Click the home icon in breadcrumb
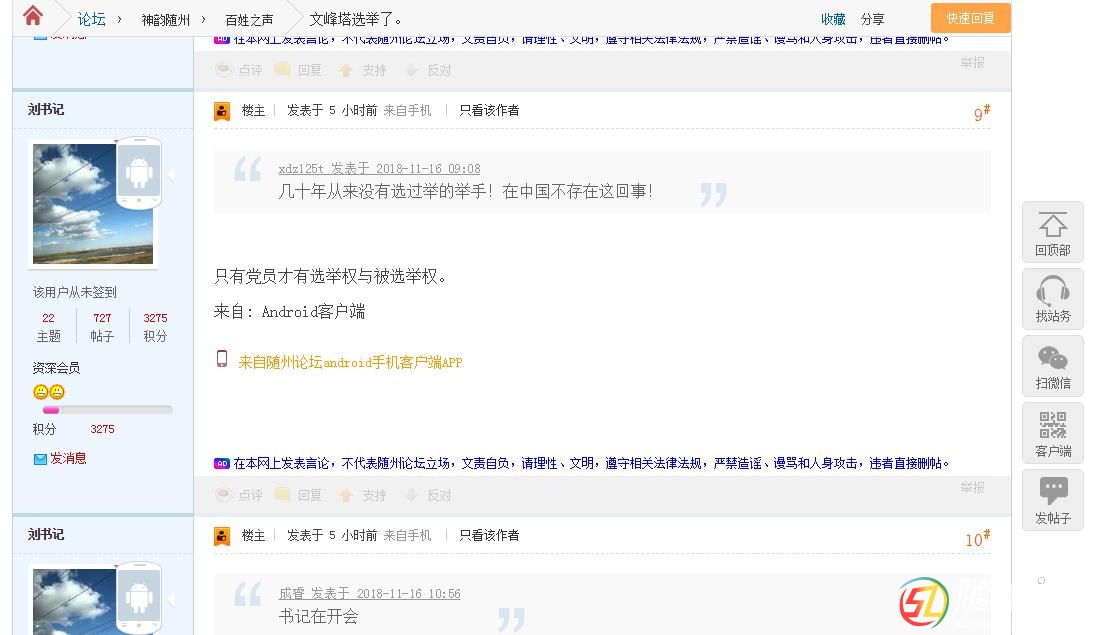Screen dimensions: 1113x635 pos(33,16)
